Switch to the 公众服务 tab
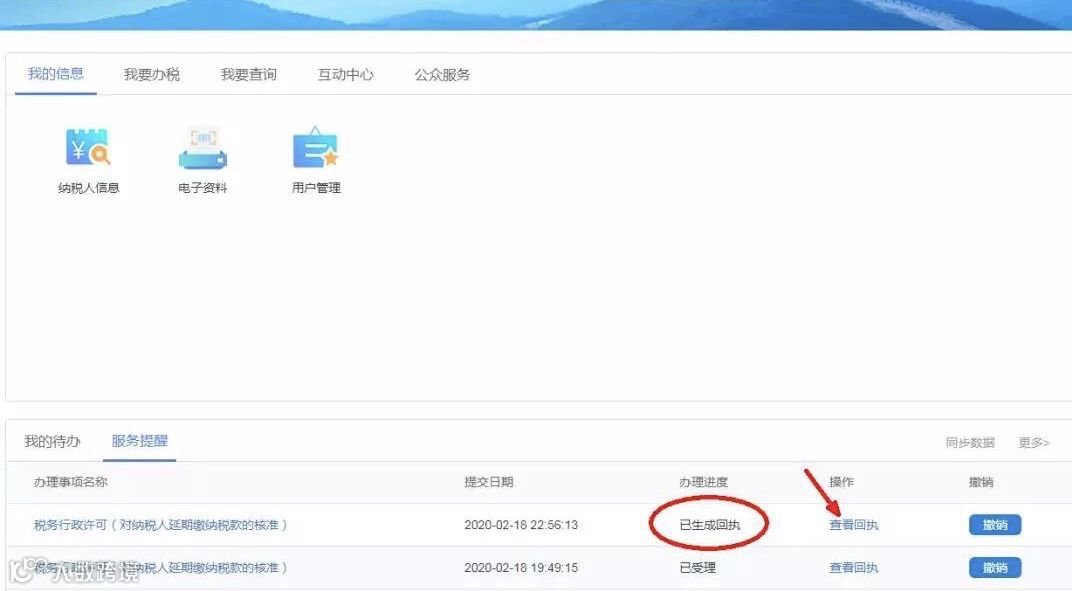The width and height of the screenshot is (1072, 591). tap(442, 75)
